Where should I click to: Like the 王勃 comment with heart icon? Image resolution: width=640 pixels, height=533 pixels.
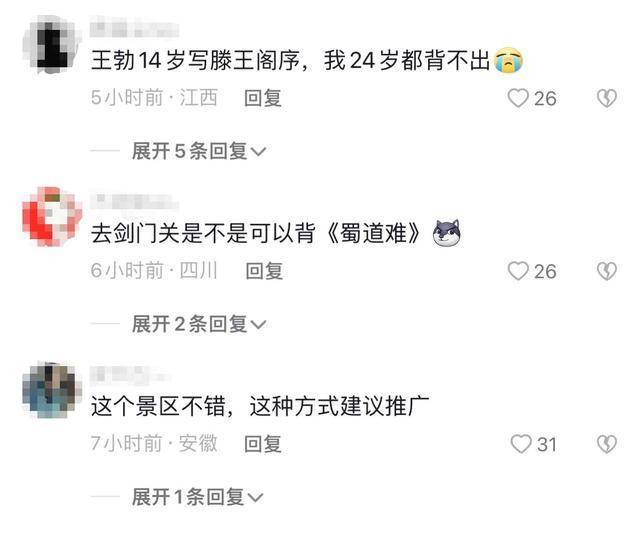518,98
